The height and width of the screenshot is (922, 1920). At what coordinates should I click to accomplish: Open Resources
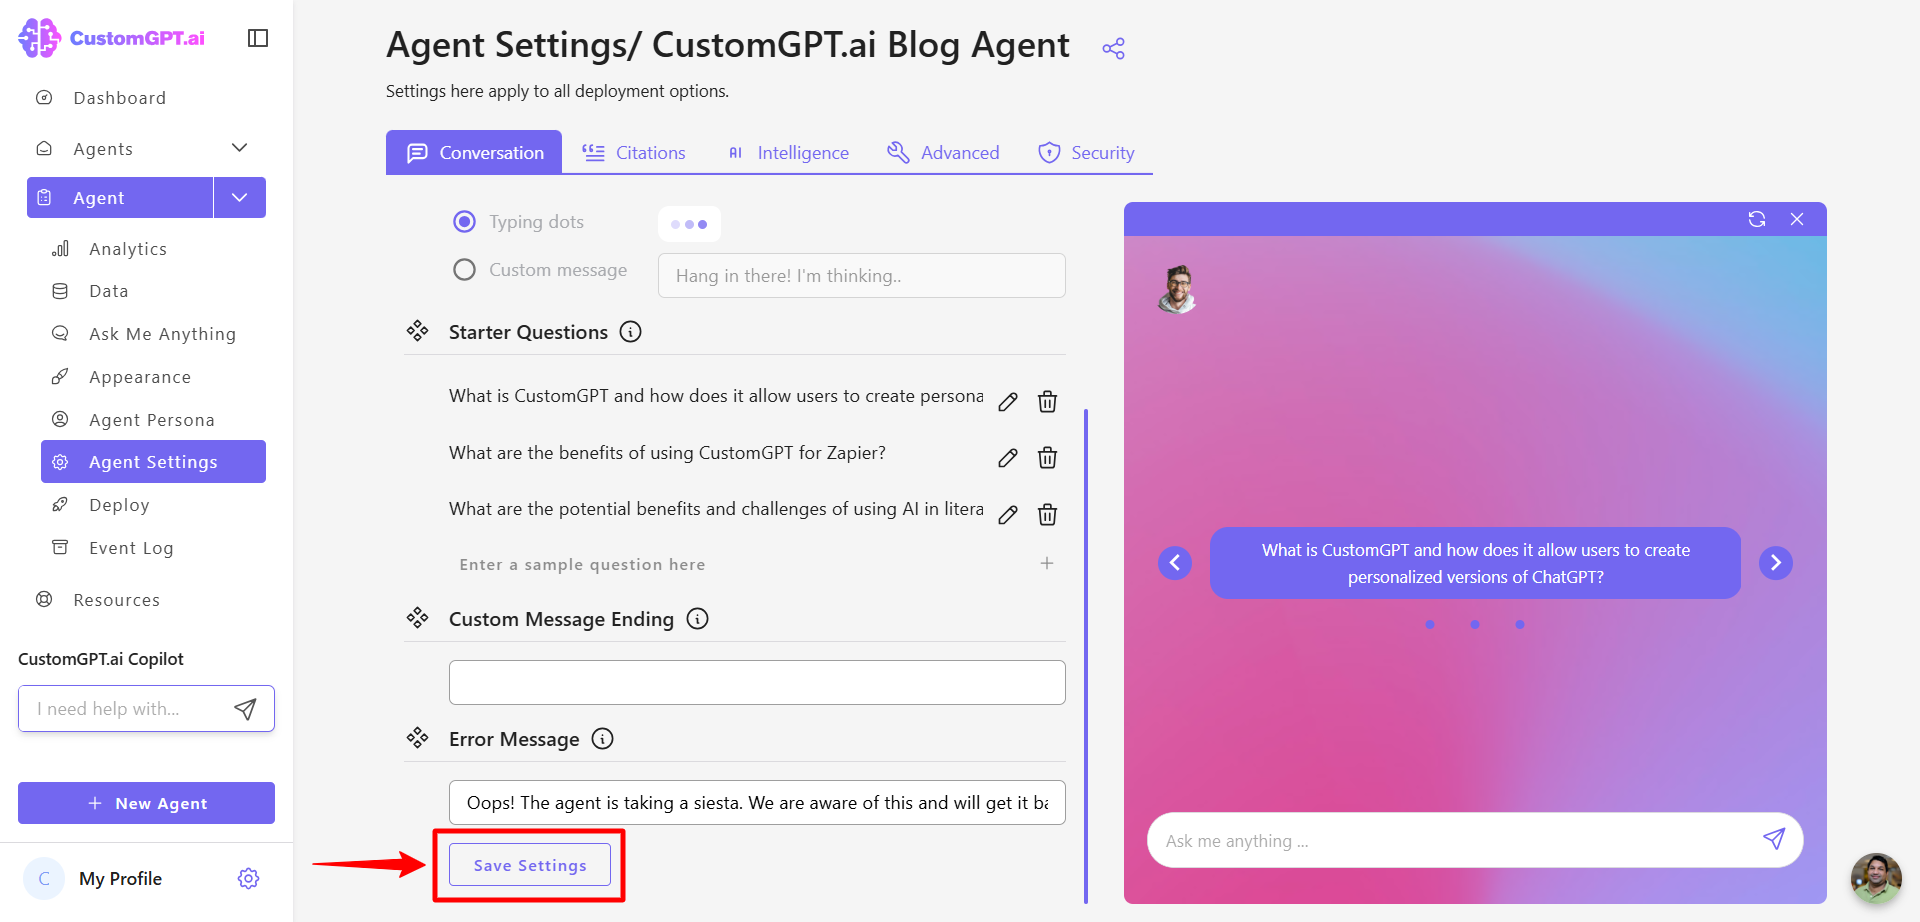(x=116, y=600)
